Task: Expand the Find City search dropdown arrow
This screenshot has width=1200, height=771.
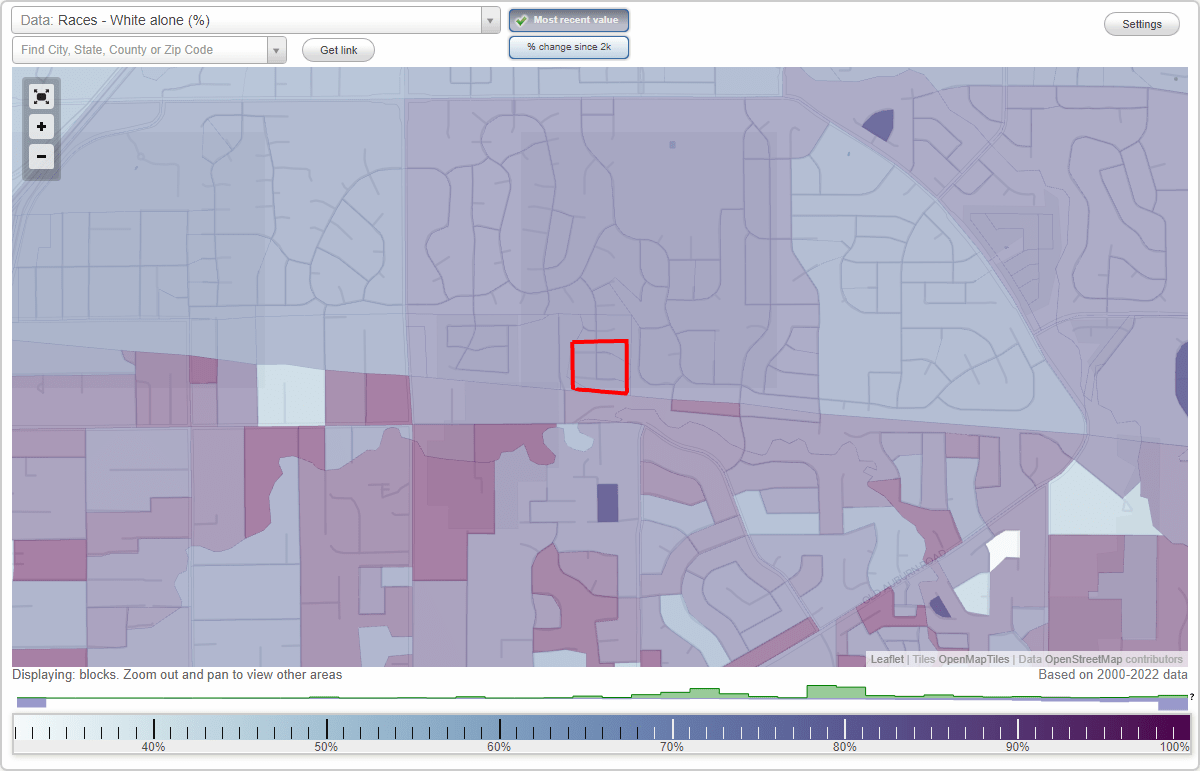Action: point(277,49)
